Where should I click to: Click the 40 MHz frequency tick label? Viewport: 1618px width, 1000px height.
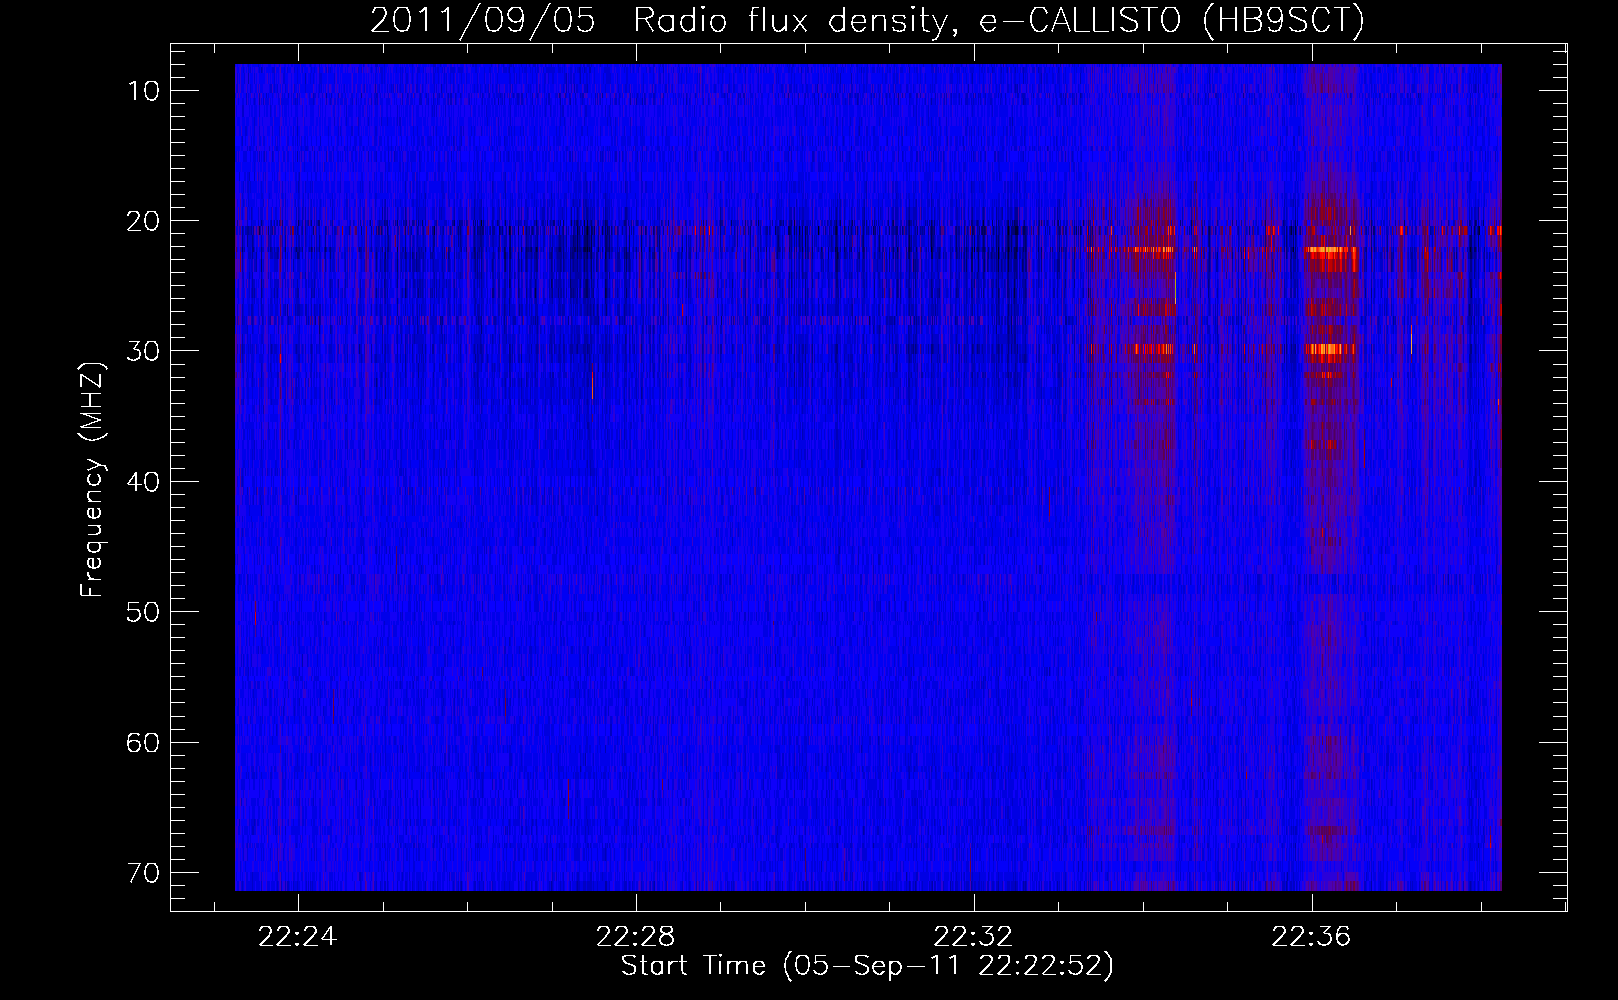(x=143, y=482)
